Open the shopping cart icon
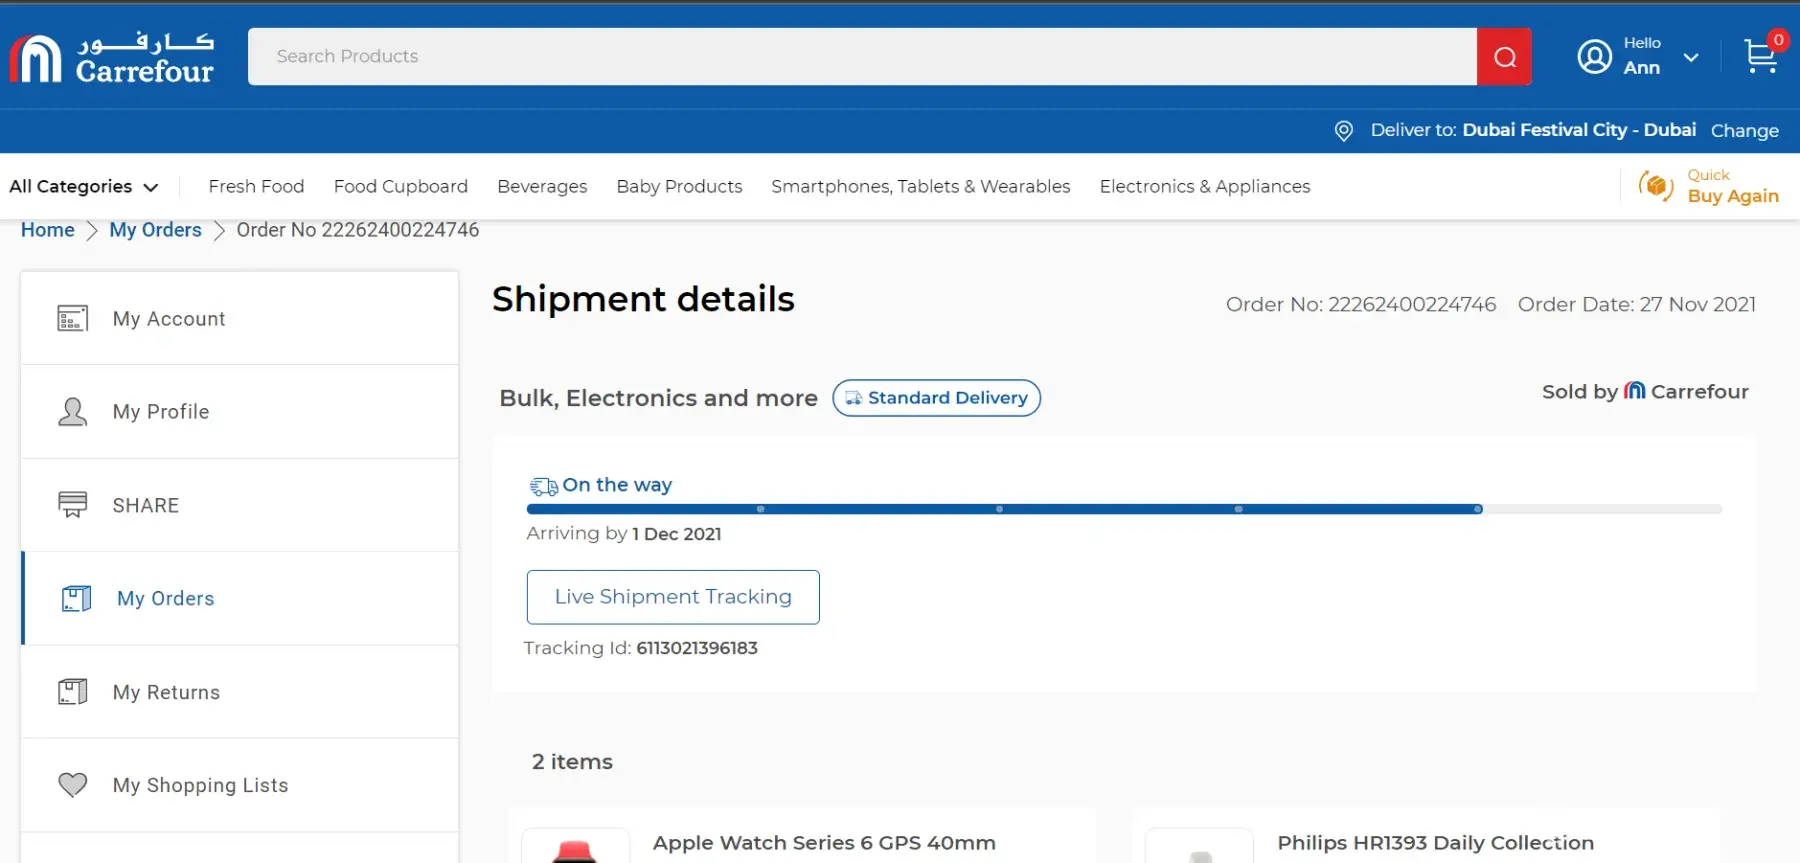 click(x=1760, y=56)
